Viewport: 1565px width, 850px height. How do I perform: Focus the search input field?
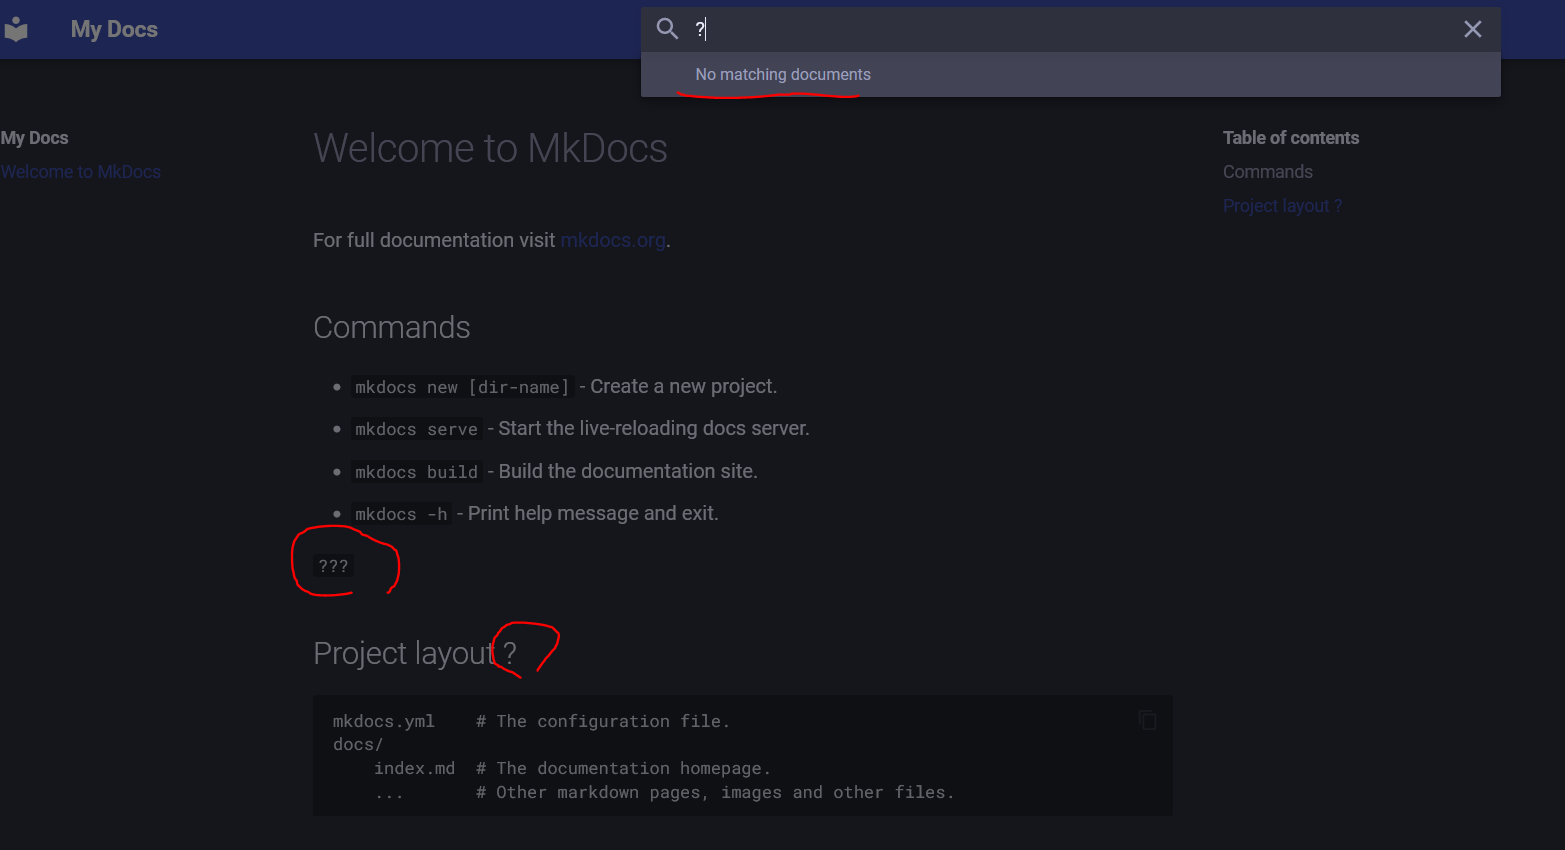(1070, 29)
